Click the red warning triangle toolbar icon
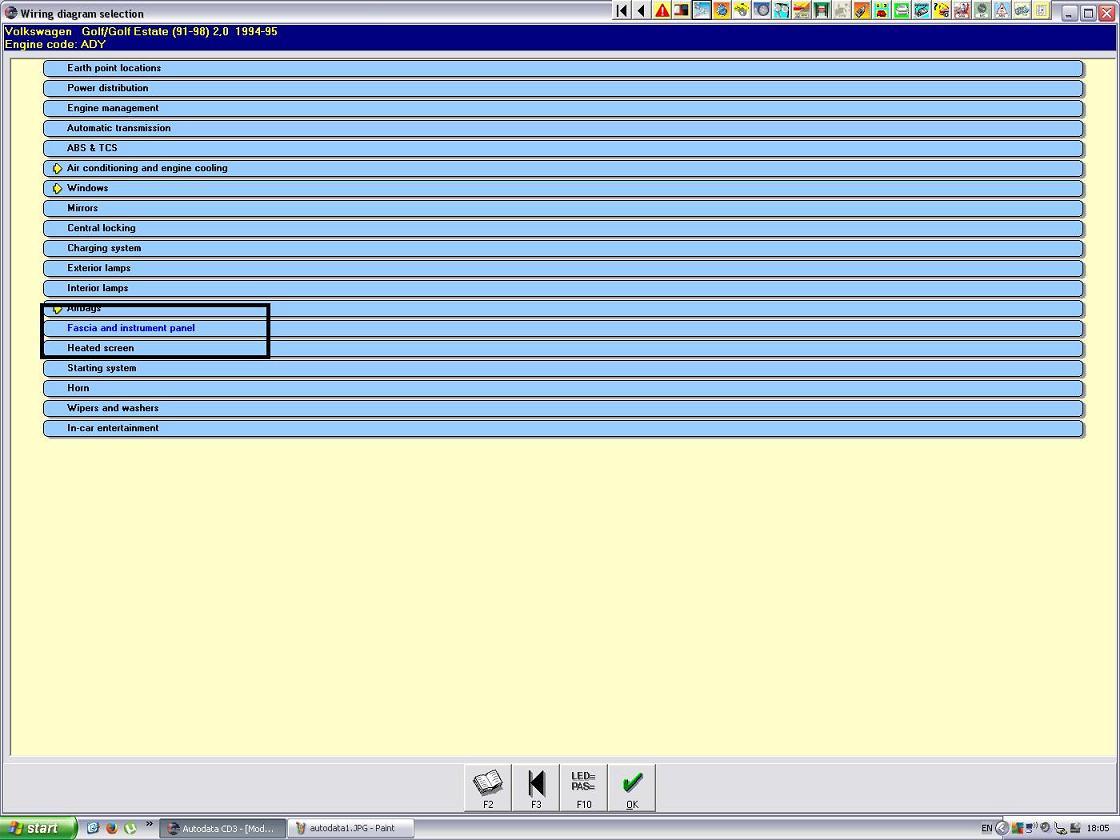Screen dimensions: 1120x840 pos(662,11)
